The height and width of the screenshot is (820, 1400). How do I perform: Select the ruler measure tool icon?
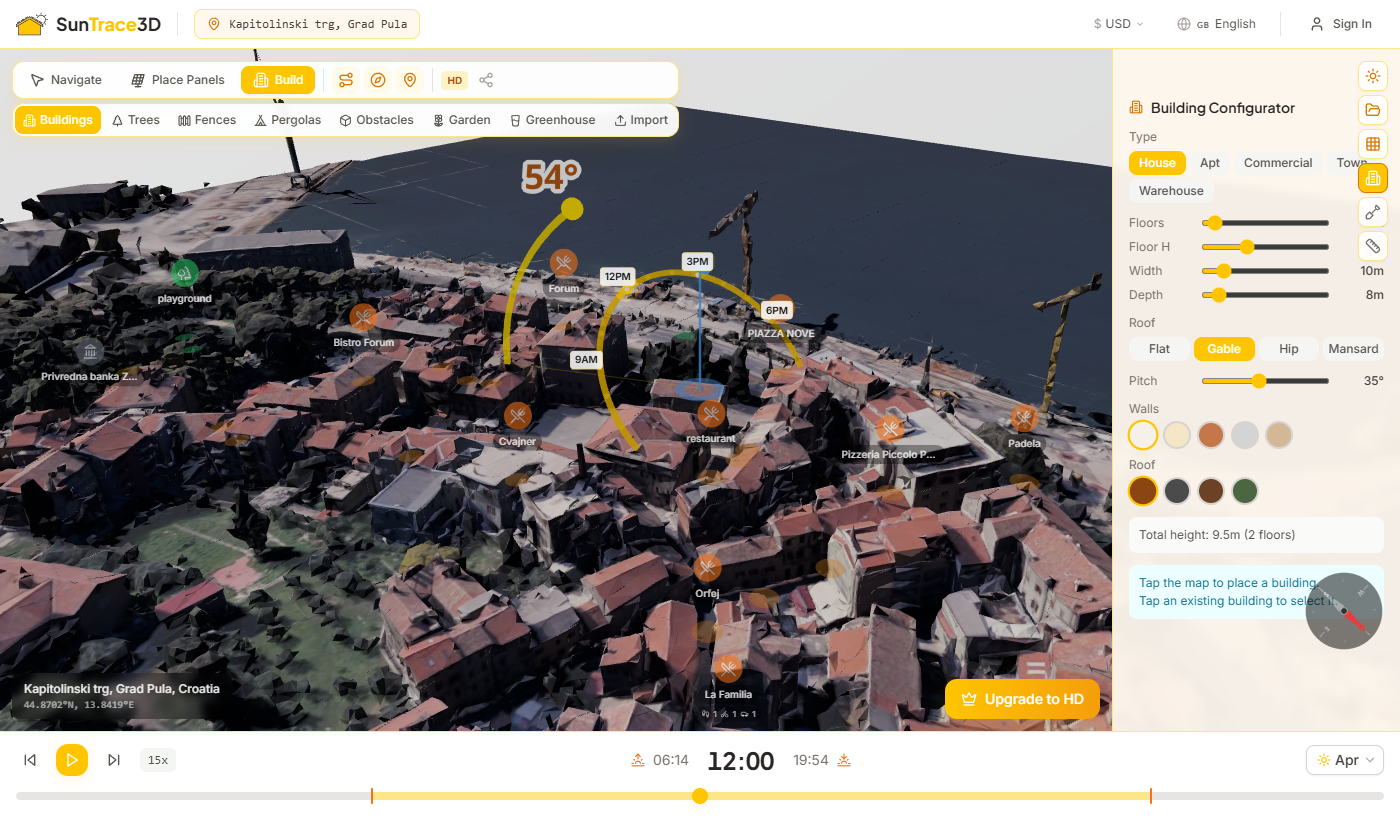click(x=1372, y=246)
